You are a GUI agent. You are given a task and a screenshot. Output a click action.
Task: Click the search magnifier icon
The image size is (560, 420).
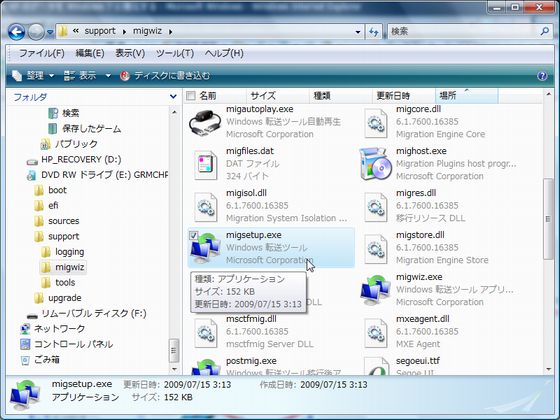(x=545, y=31)
